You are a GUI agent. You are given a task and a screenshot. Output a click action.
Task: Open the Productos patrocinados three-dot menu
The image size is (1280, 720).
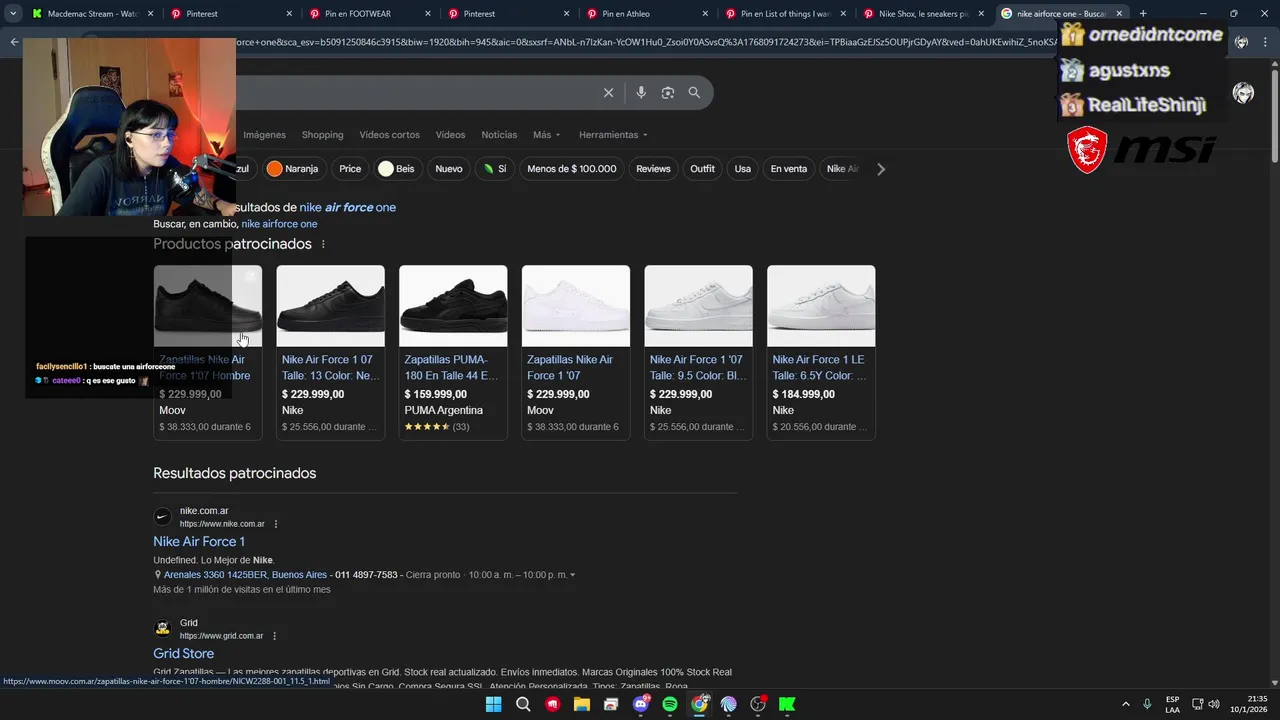click(x=323, y=244)
